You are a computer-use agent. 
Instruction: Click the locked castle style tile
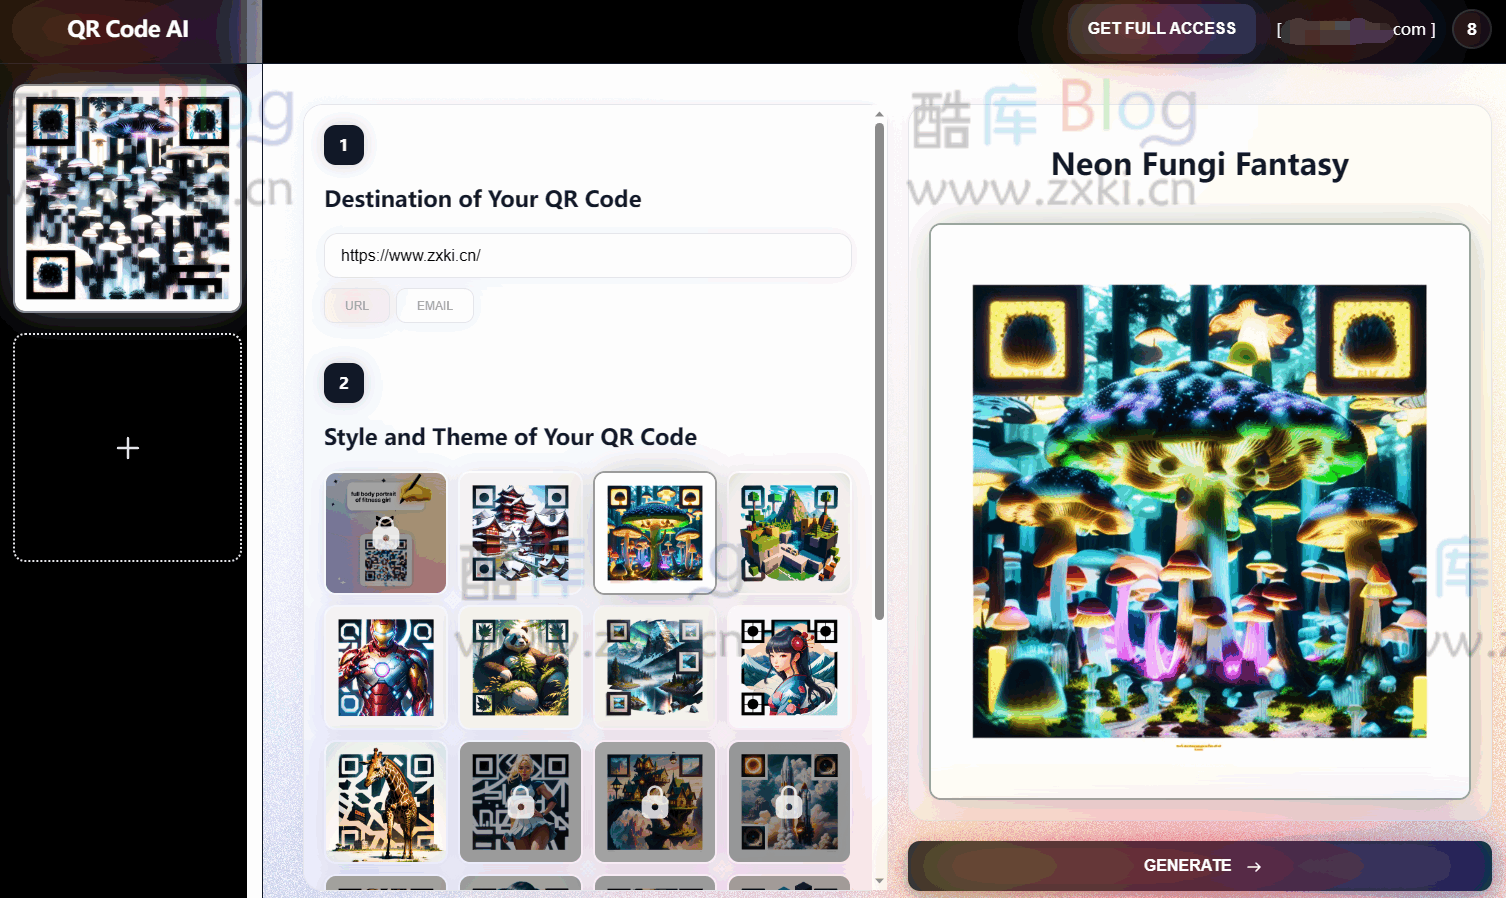click(x=654, y=801)
